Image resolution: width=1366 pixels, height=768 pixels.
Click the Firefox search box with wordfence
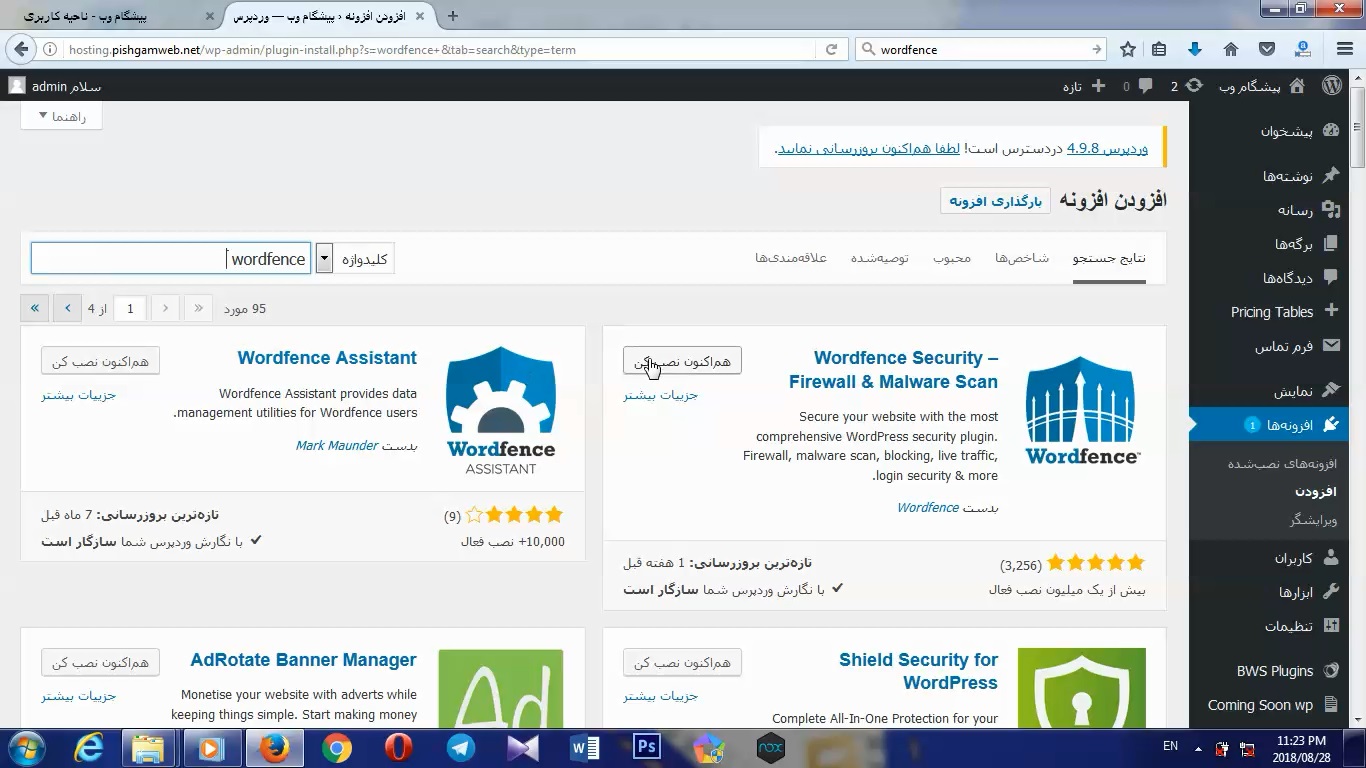[x=980, y=49]
